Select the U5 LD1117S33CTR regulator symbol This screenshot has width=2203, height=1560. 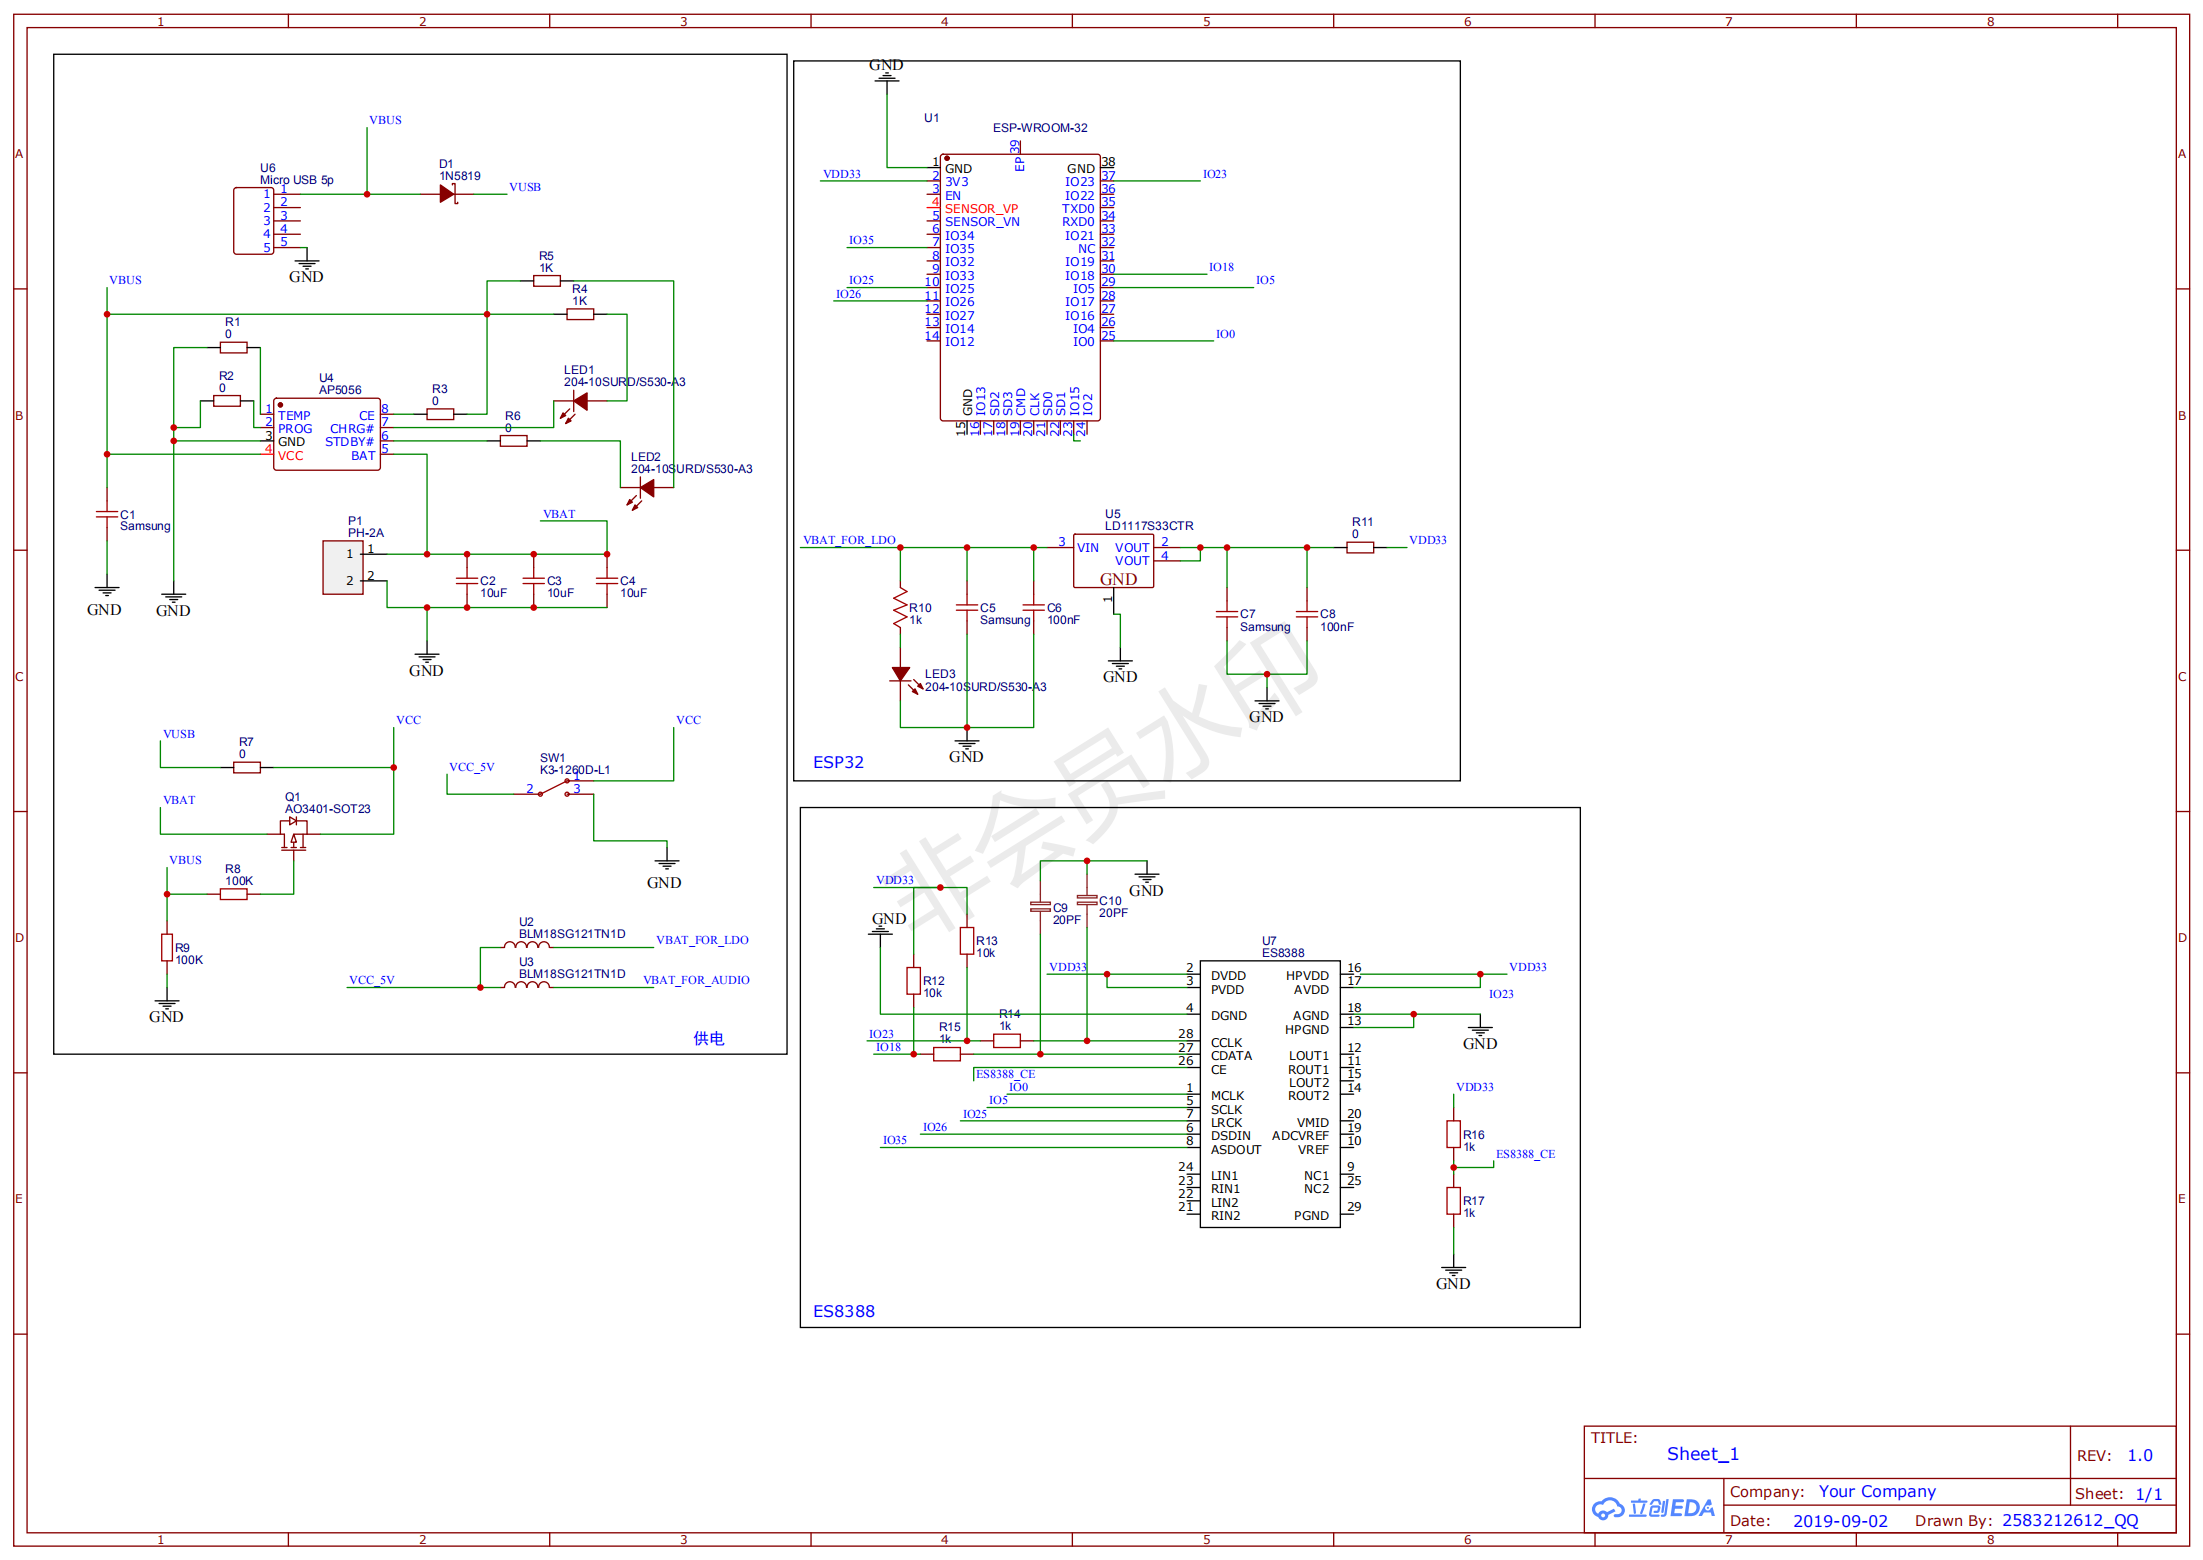1113,560
